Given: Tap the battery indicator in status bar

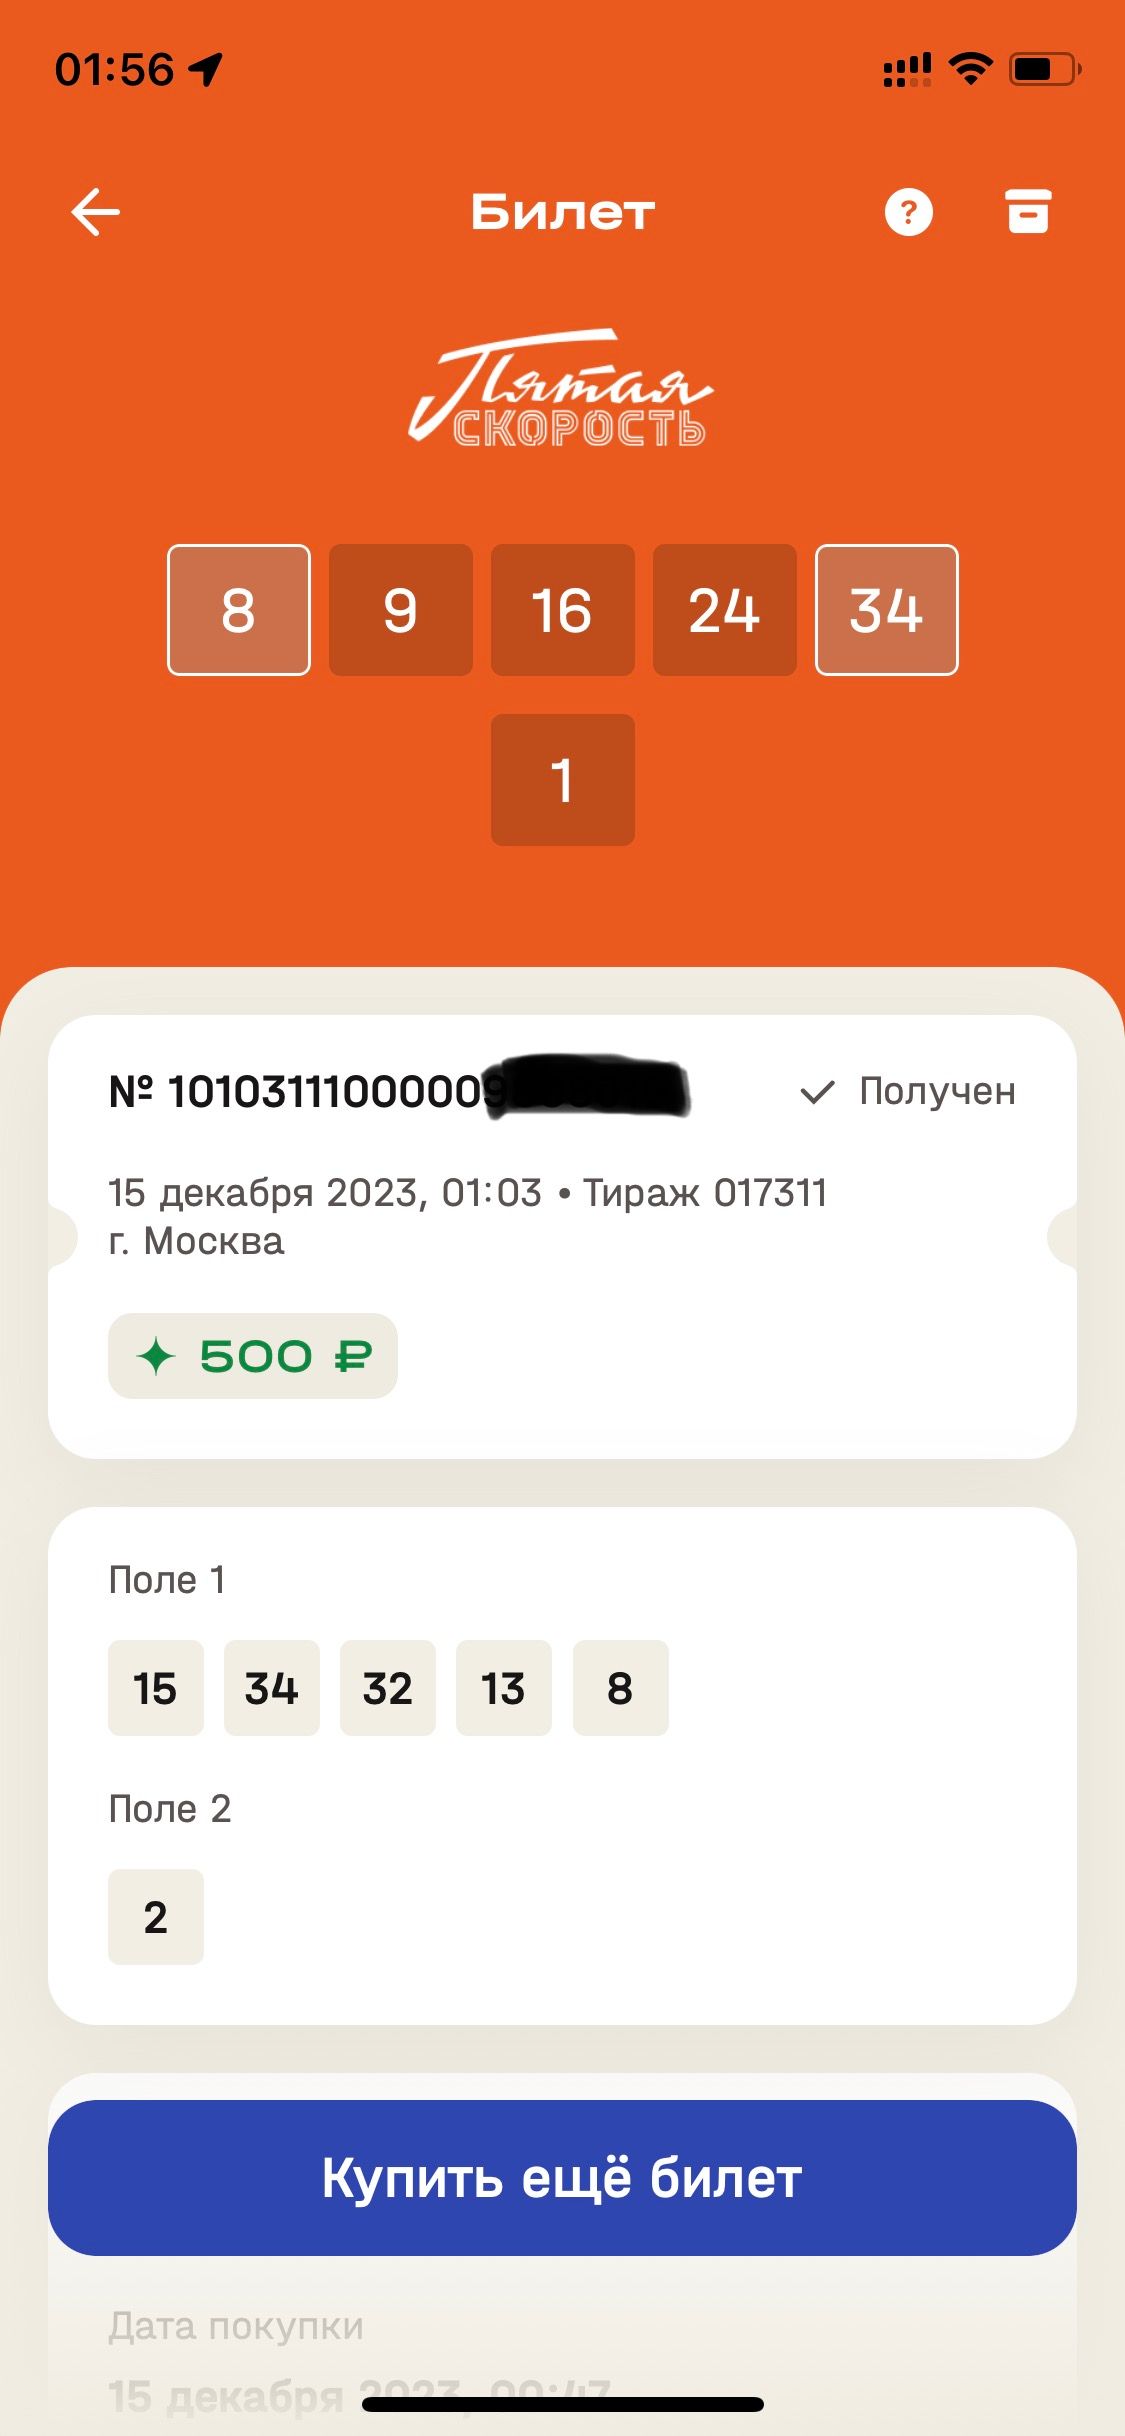Looking at the screenshot, I should point(1045,69).
